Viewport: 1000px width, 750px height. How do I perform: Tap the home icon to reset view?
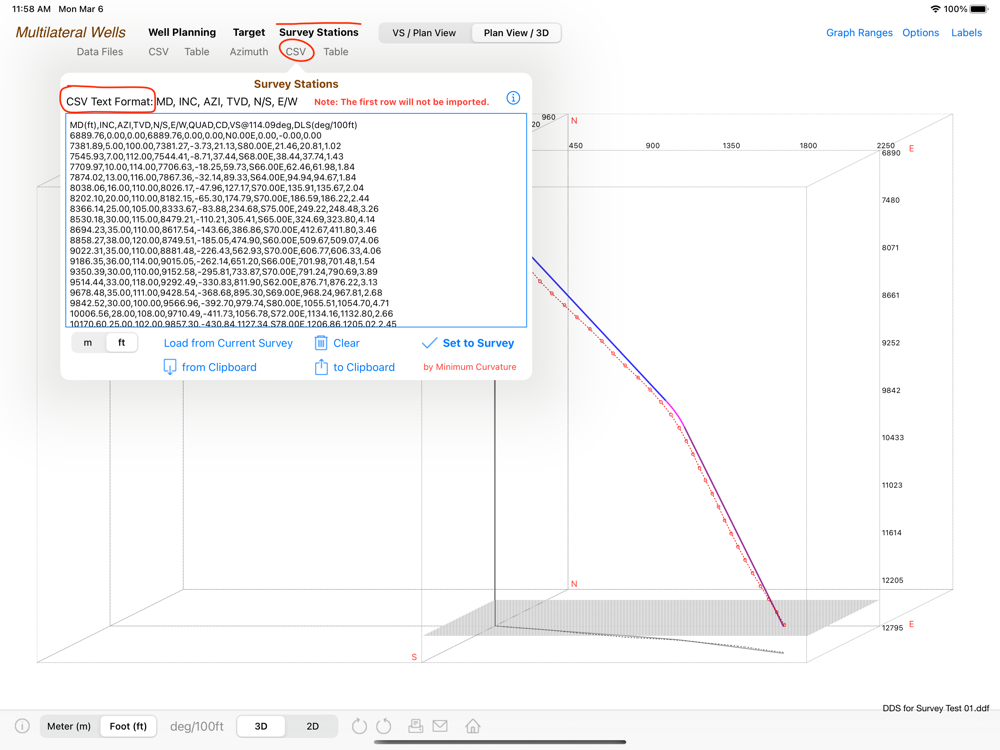coord(473,726)
